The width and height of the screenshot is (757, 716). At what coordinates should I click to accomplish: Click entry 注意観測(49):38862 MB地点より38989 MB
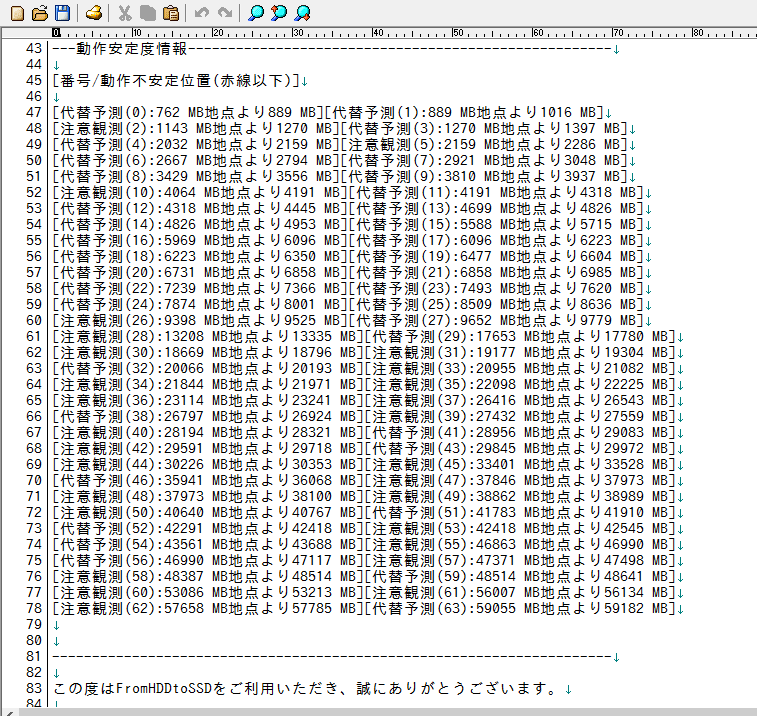520,496
